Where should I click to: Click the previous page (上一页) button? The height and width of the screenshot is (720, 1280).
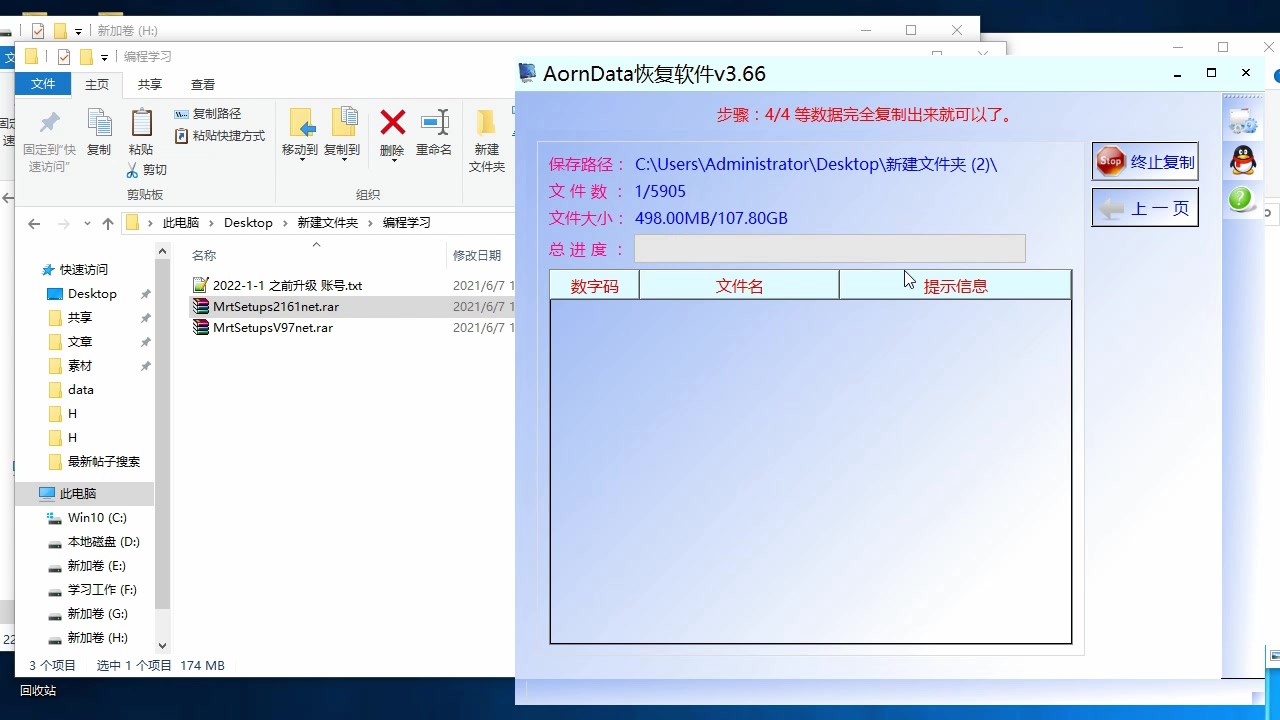pos(1145,208)
